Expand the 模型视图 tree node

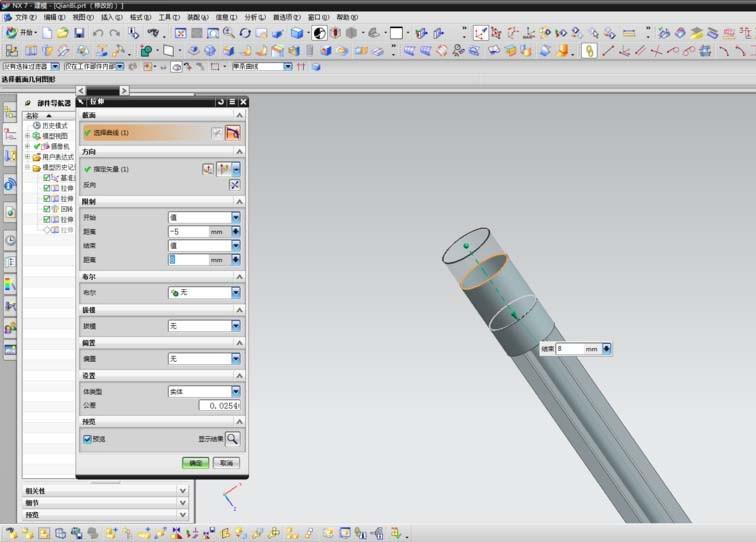coord(27,135)
